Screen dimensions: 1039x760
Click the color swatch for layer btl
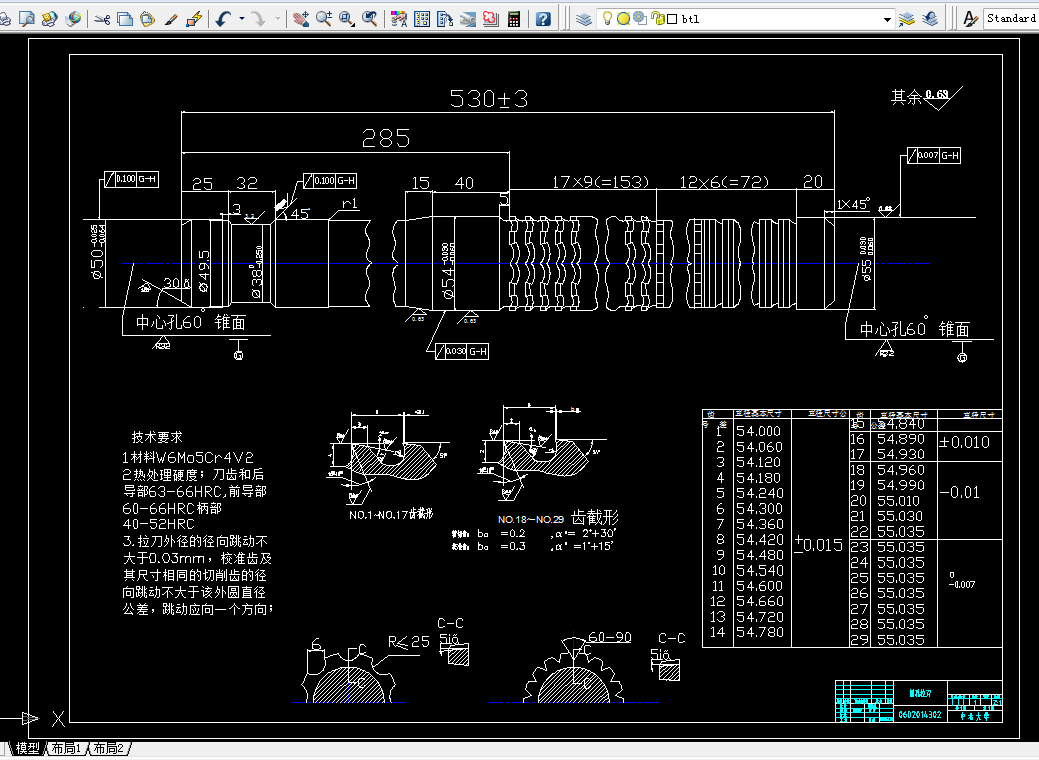tap(671, 17)
